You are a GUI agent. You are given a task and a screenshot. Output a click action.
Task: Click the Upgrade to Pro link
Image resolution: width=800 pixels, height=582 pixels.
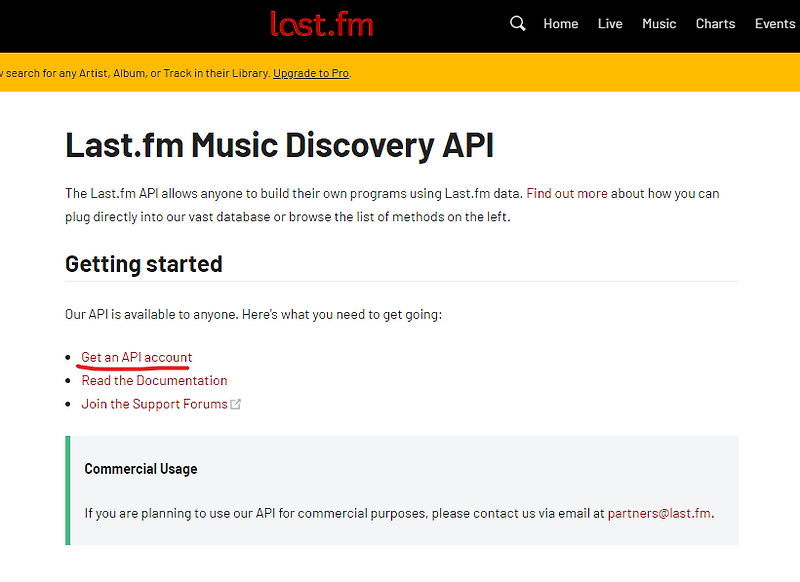[310, 72]
